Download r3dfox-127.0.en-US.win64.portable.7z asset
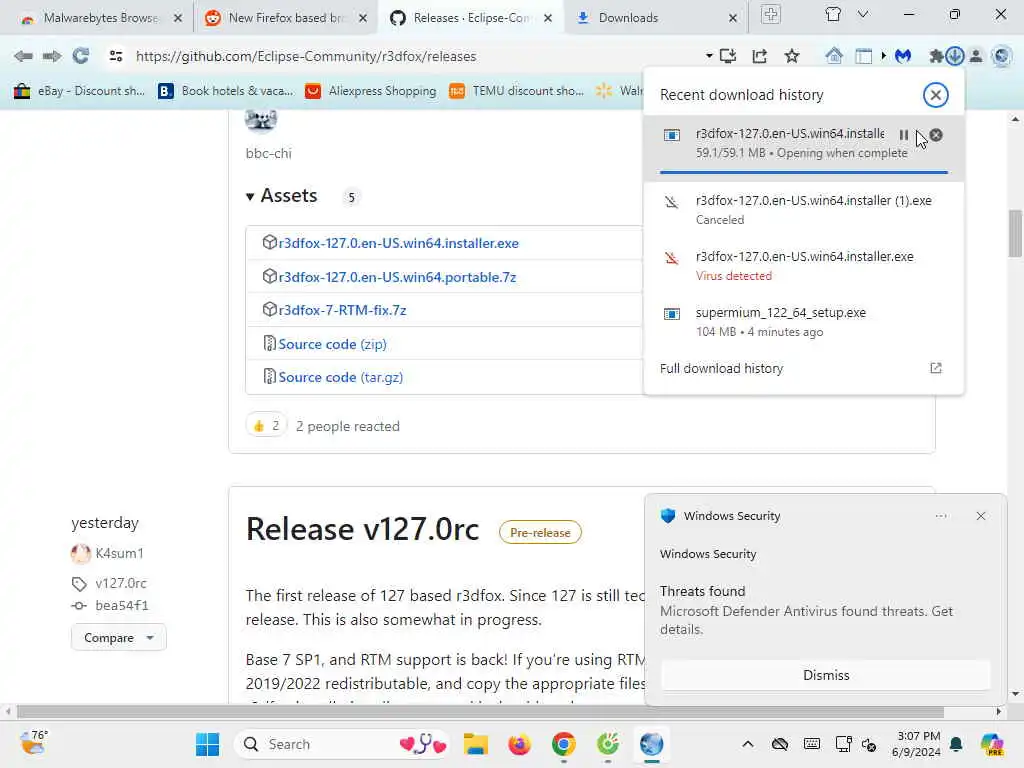 click(397, 277)
